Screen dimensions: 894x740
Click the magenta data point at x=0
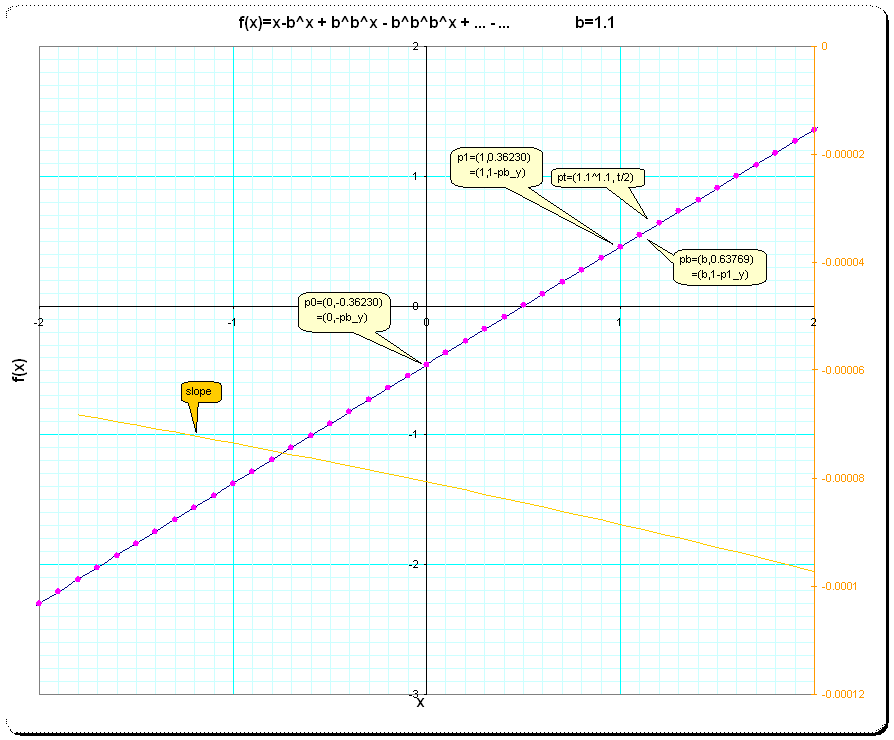(x=427, y=365)
